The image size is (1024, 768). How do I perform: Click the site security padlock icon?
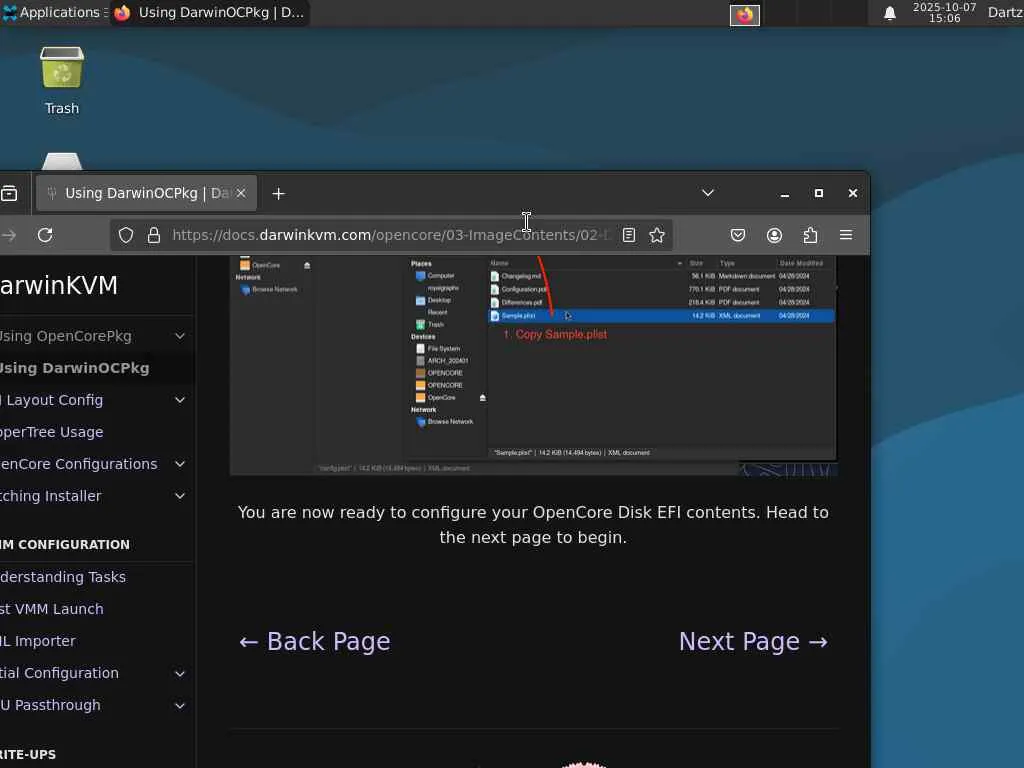tap(153, 235)
